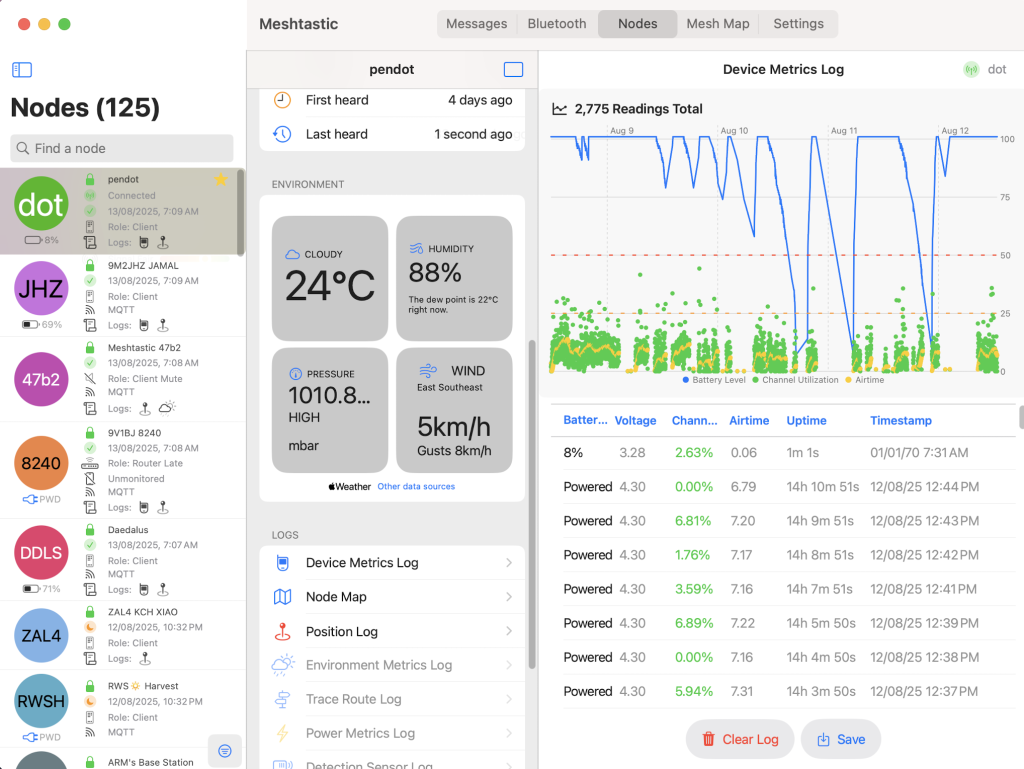Click the node list scrollbar
The image size is (1024, 769).
(x=240, y=212)
